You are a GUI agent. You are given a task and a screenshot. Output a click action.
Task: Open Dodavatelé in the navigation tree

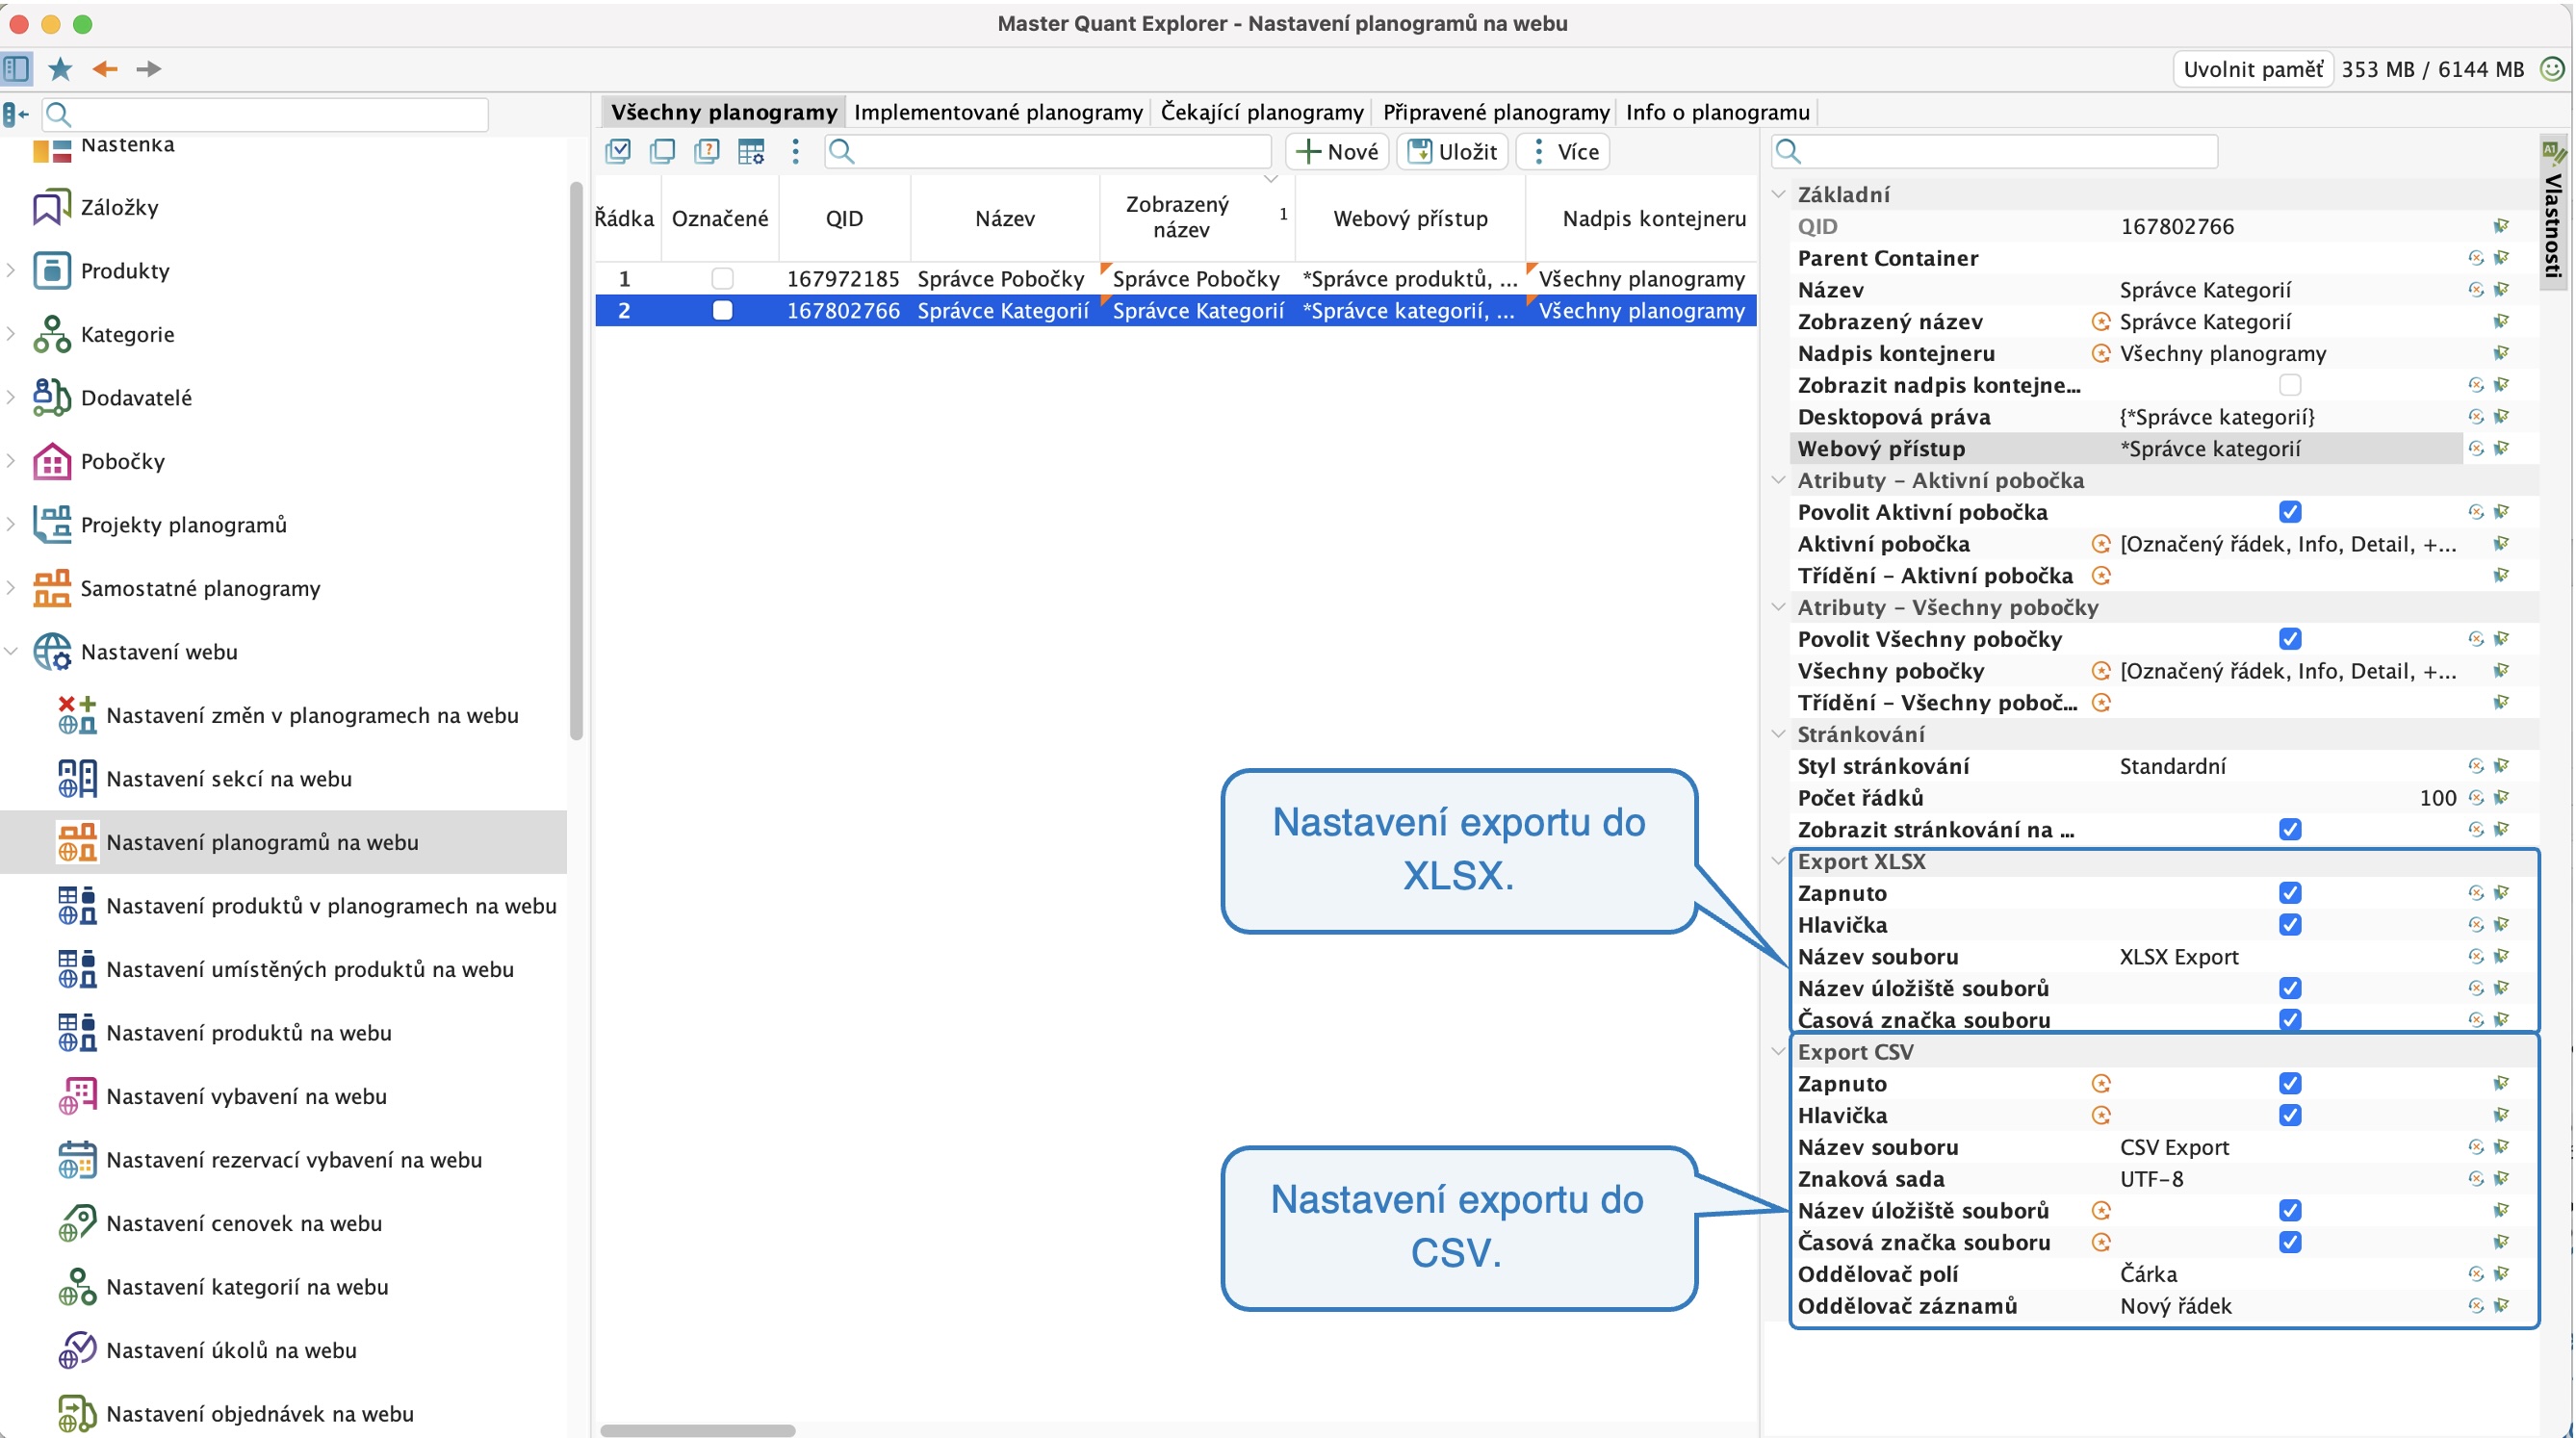[136, 397]
